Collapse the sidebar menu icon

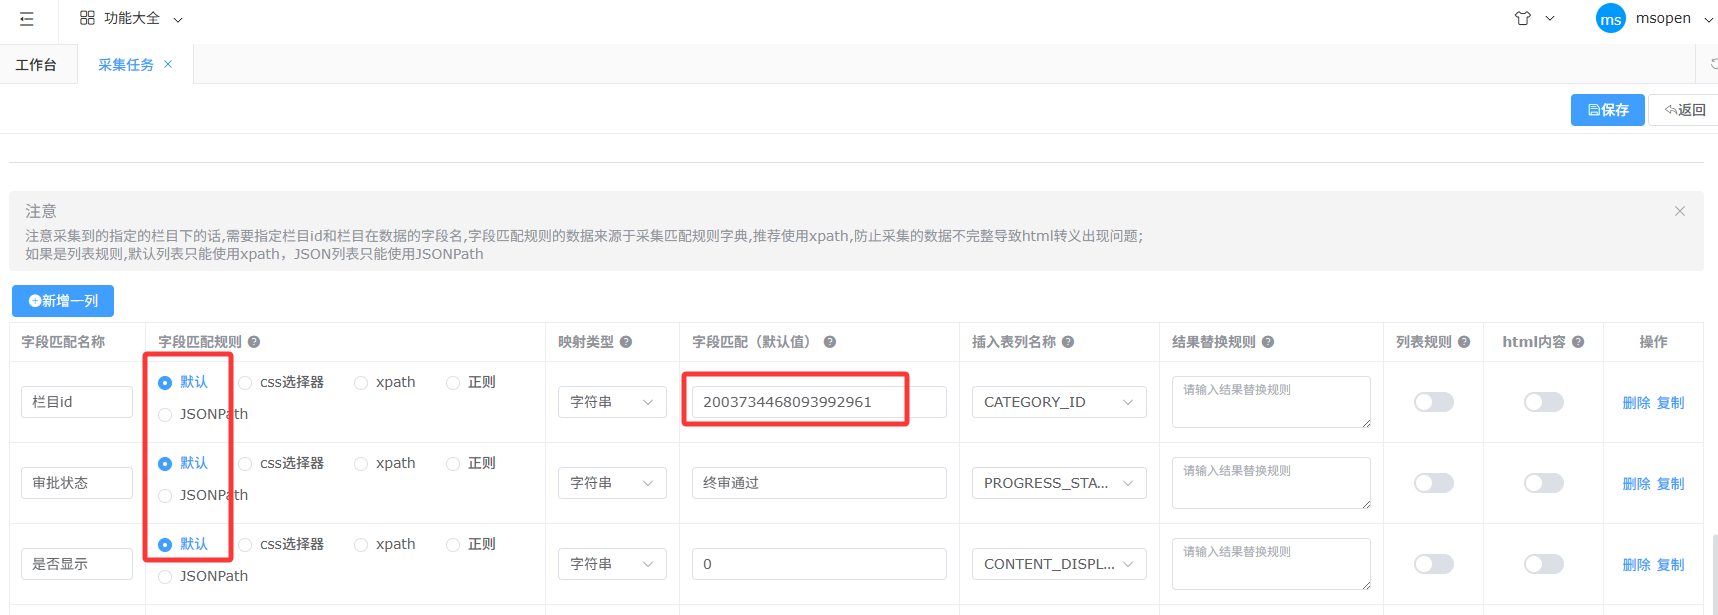point(27,19)
